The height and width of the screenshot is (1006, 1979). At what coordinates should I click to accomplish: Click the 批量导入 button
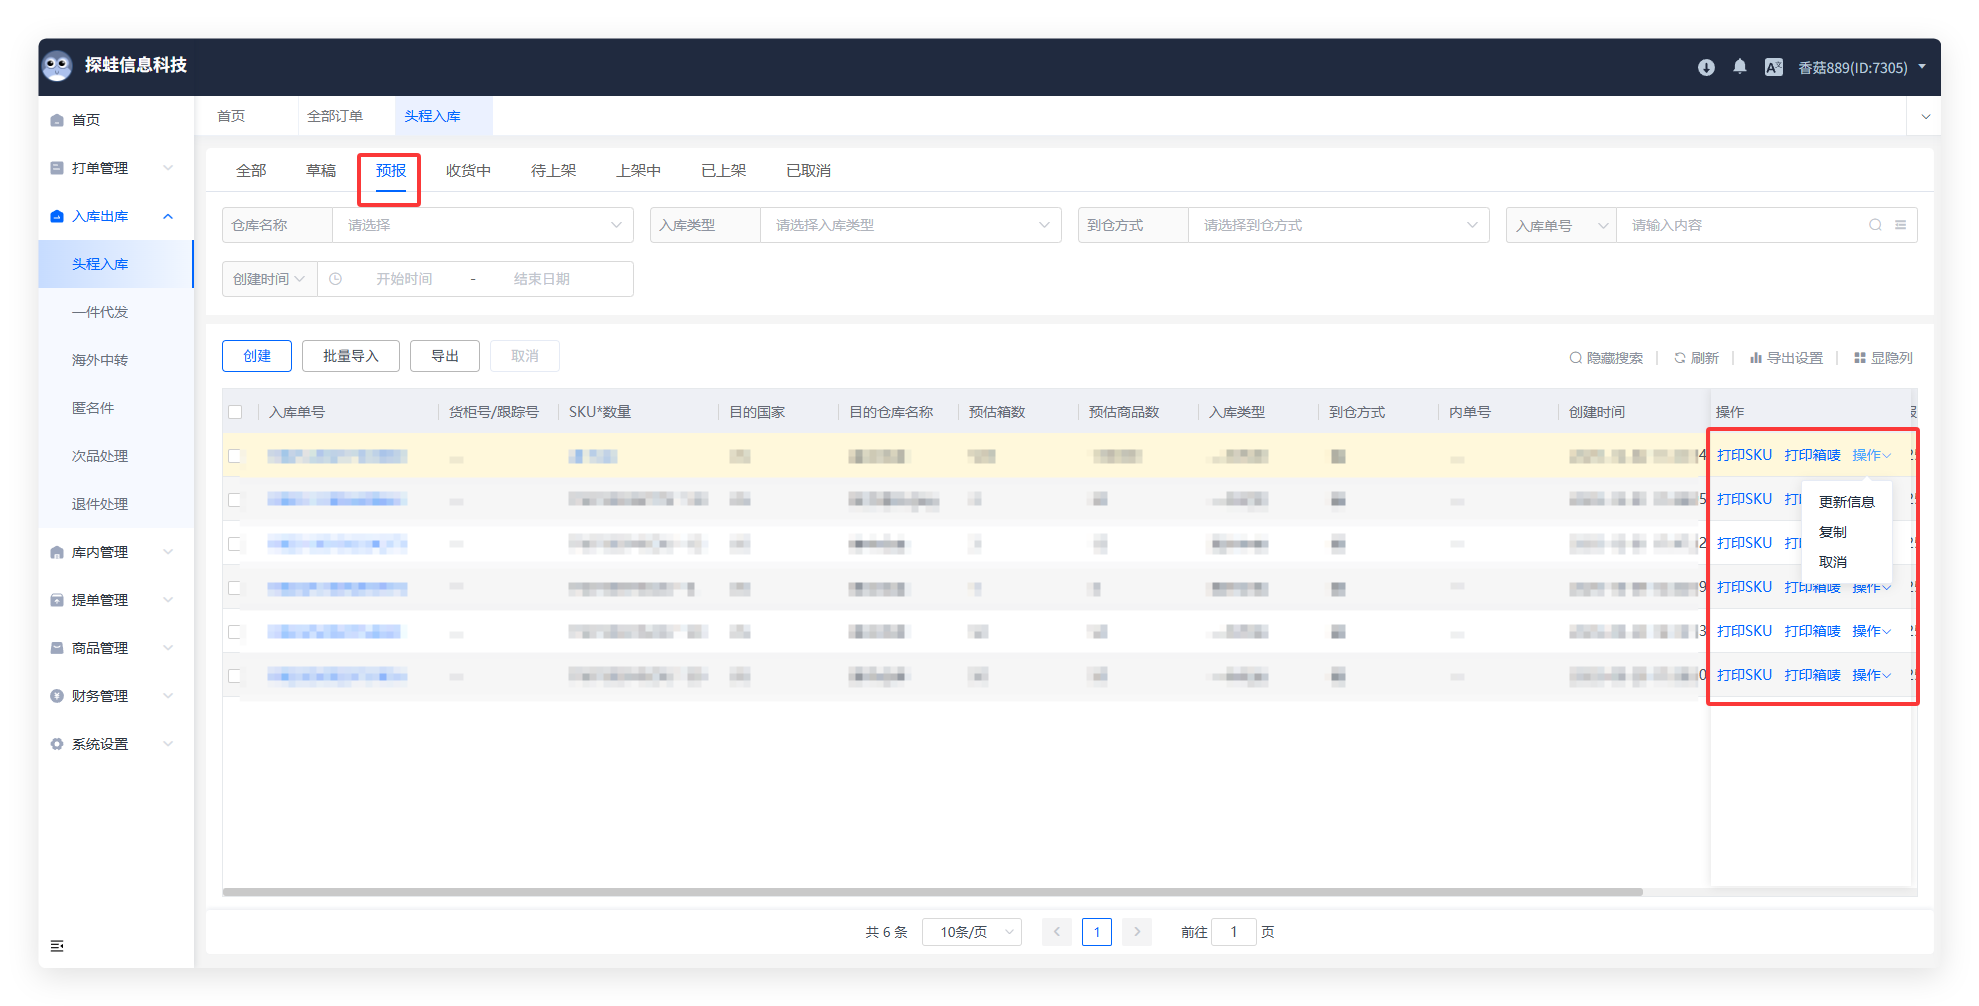click(x=350, y=356)
